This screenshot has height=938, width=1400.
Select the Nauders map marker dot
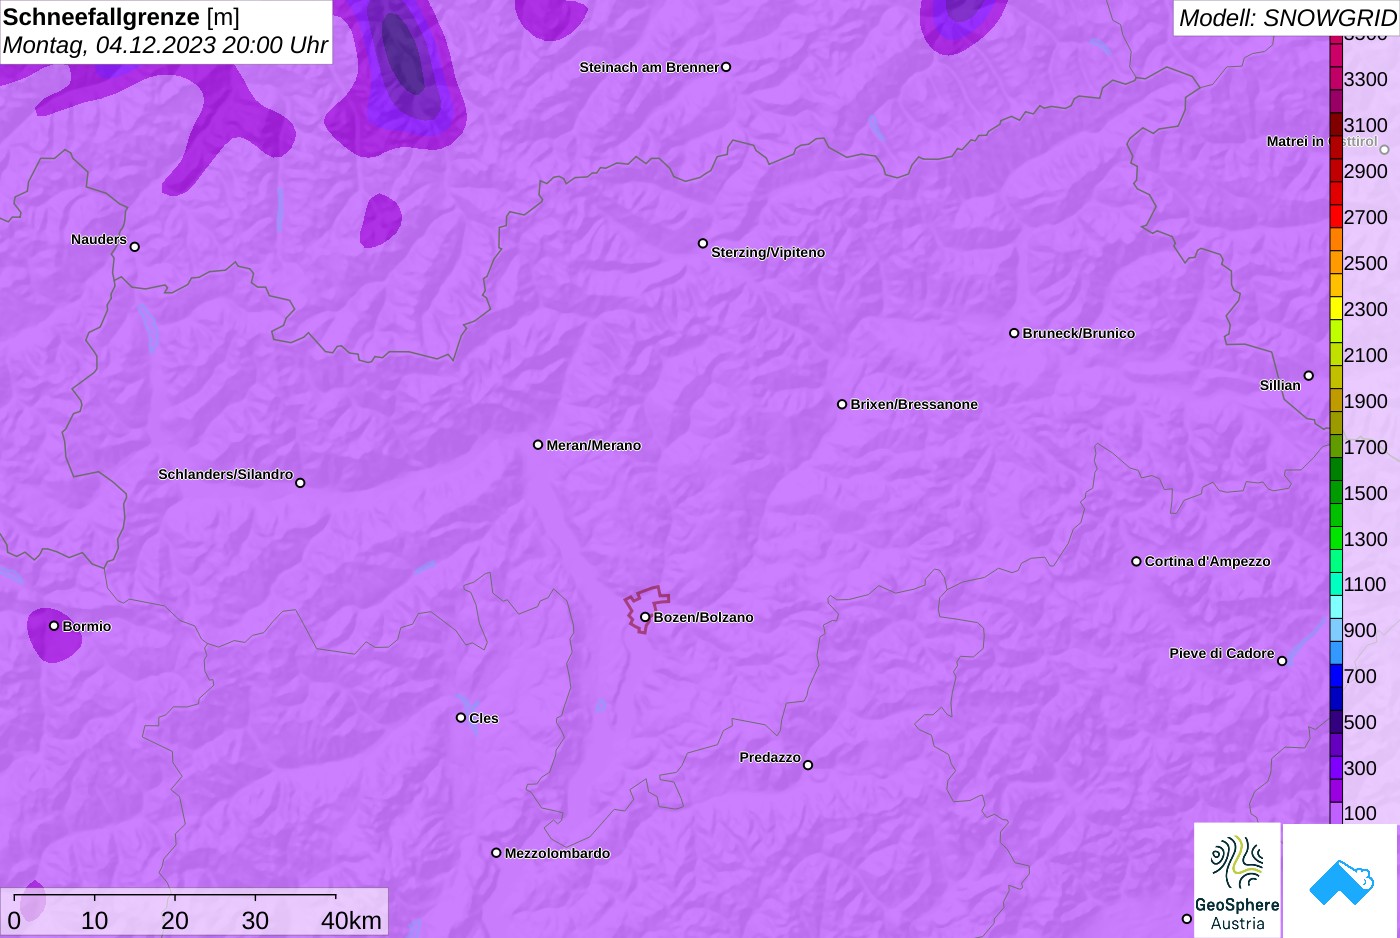point(135,247)
